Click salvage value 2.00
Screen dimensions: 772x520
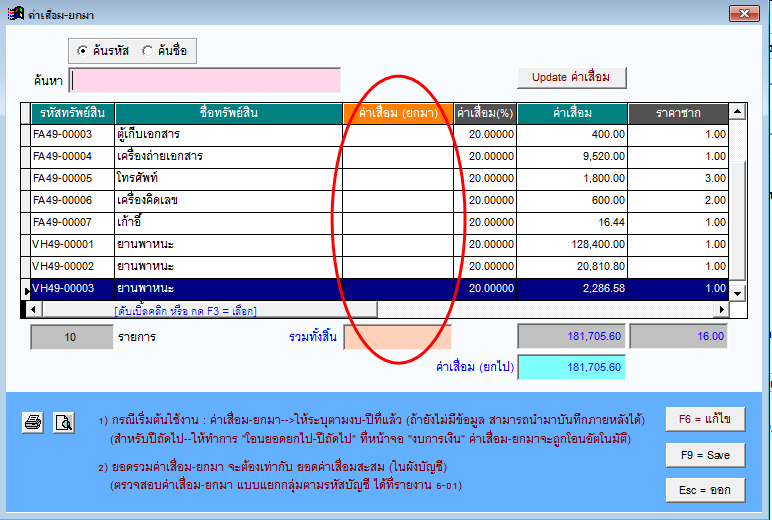[x=715, y=200]
